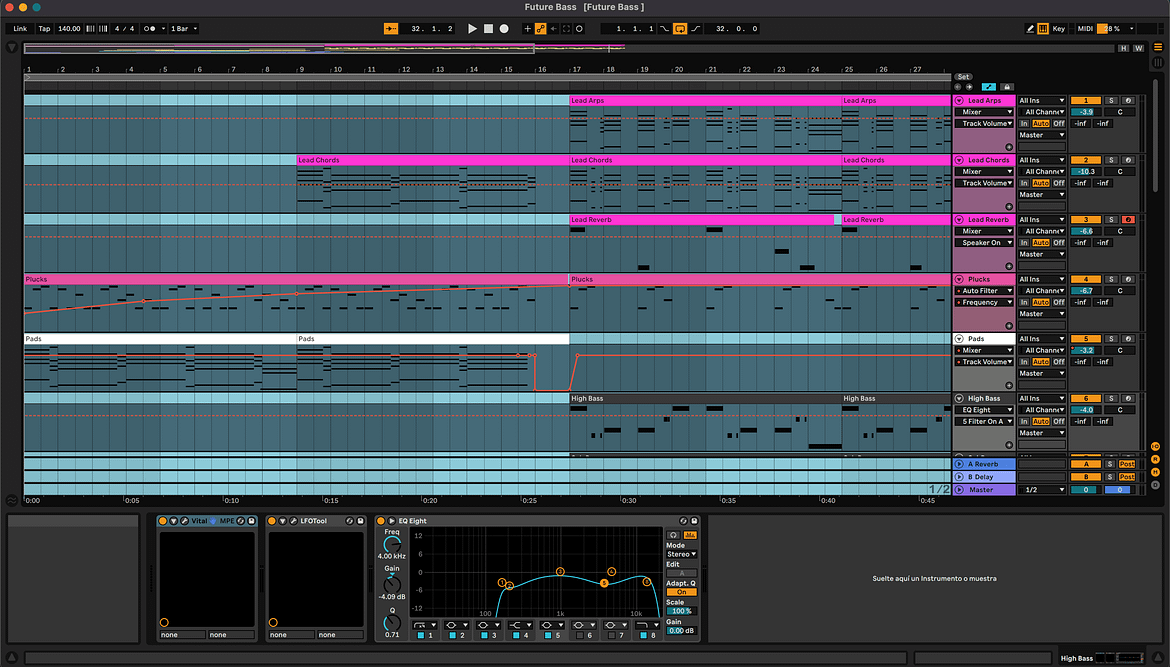The image size is (1170, 667).
Task: Click the Follow playback arrow button
Action: click(391, 29)
